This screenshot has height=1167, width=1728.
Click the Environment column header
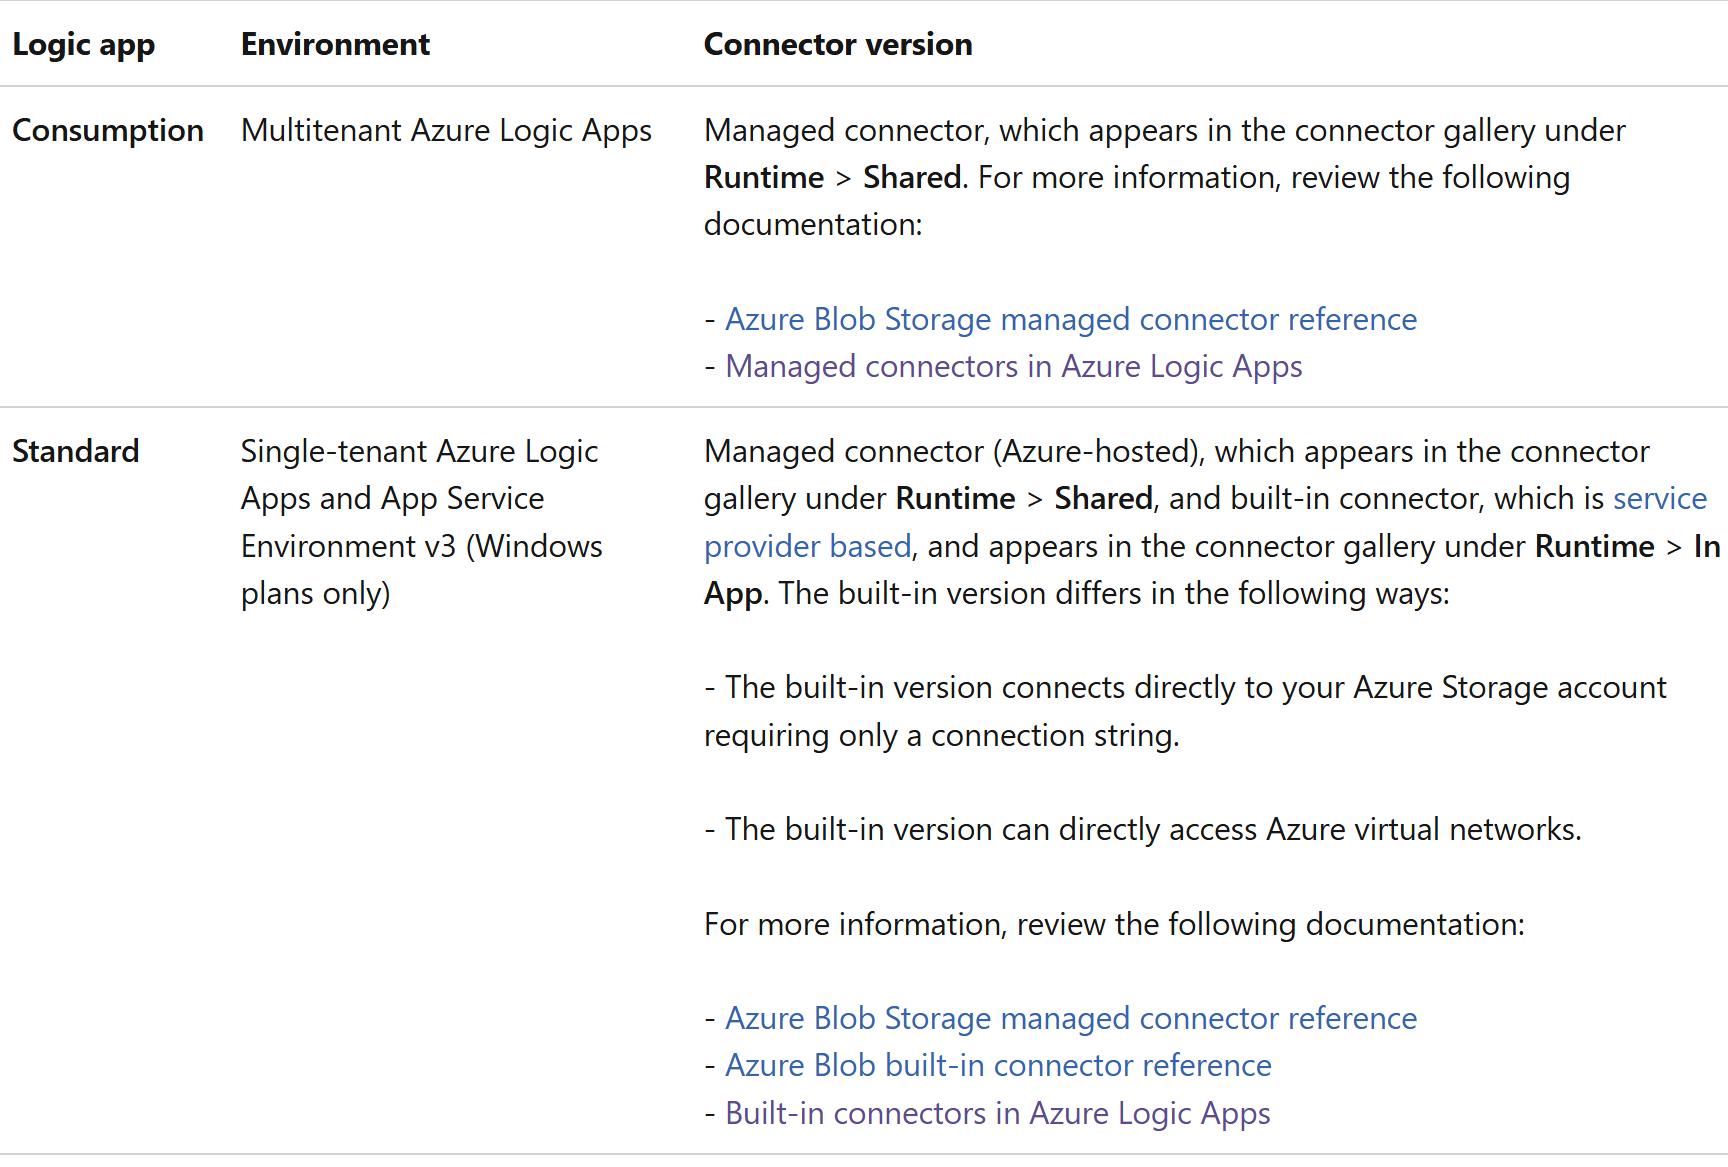tap(335, 44)
